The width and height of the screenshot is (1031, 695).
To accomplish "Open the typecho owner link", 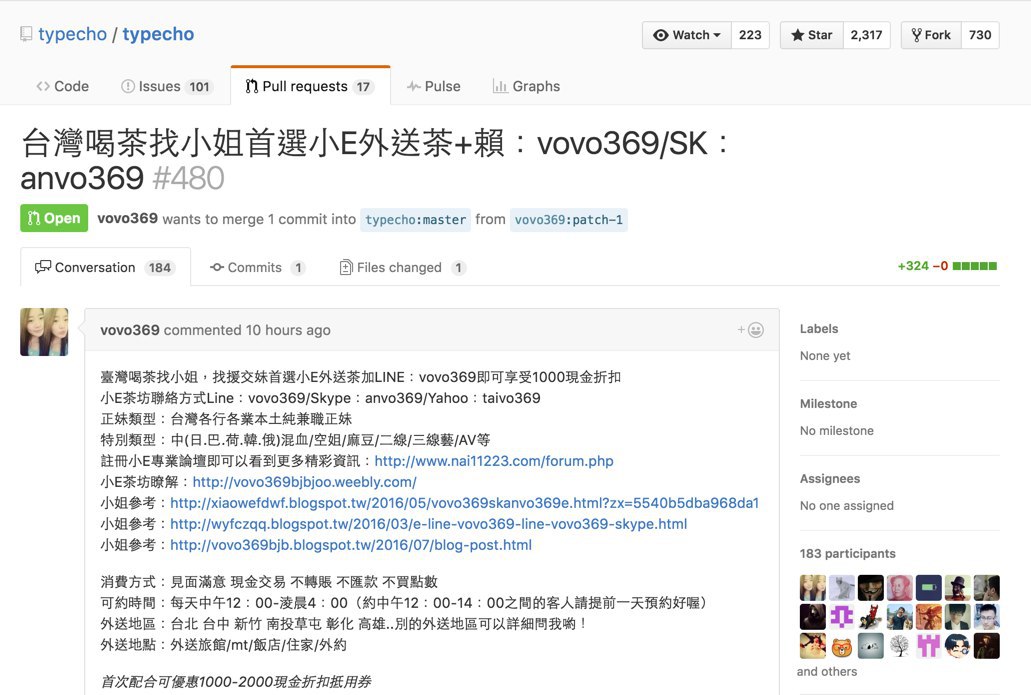I will tap(72, 34).
